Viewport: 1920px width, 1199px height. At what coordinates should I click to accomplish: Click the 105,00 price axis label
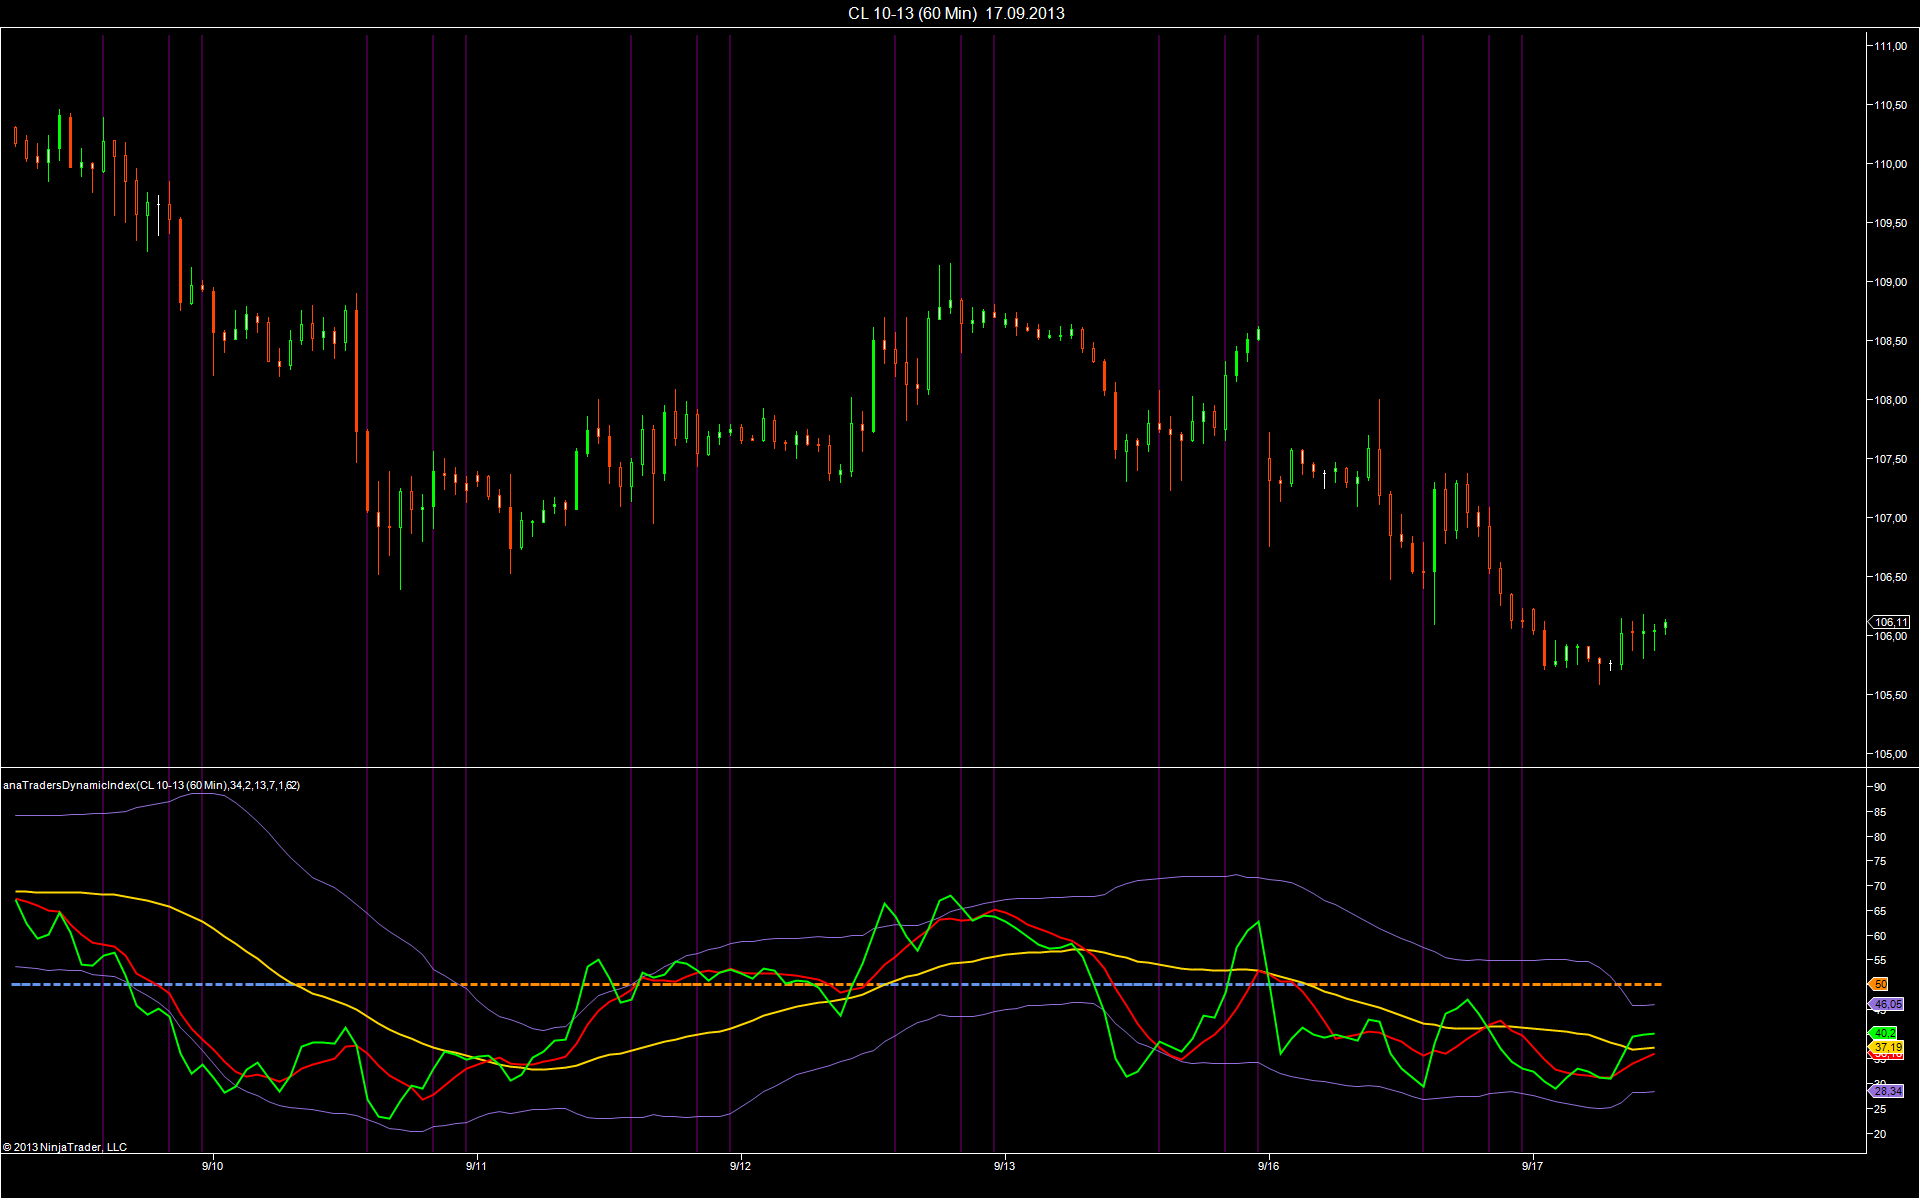(1890, 754)
